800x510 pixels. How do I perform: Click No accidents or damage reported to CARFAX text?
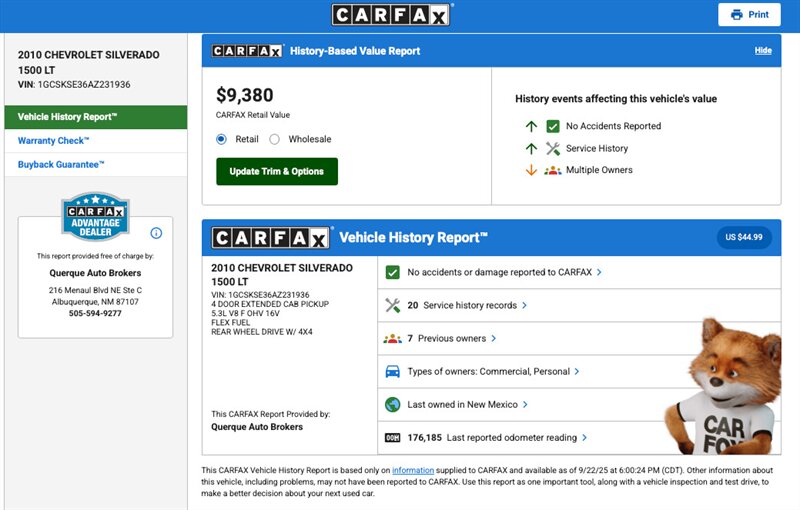499,272
